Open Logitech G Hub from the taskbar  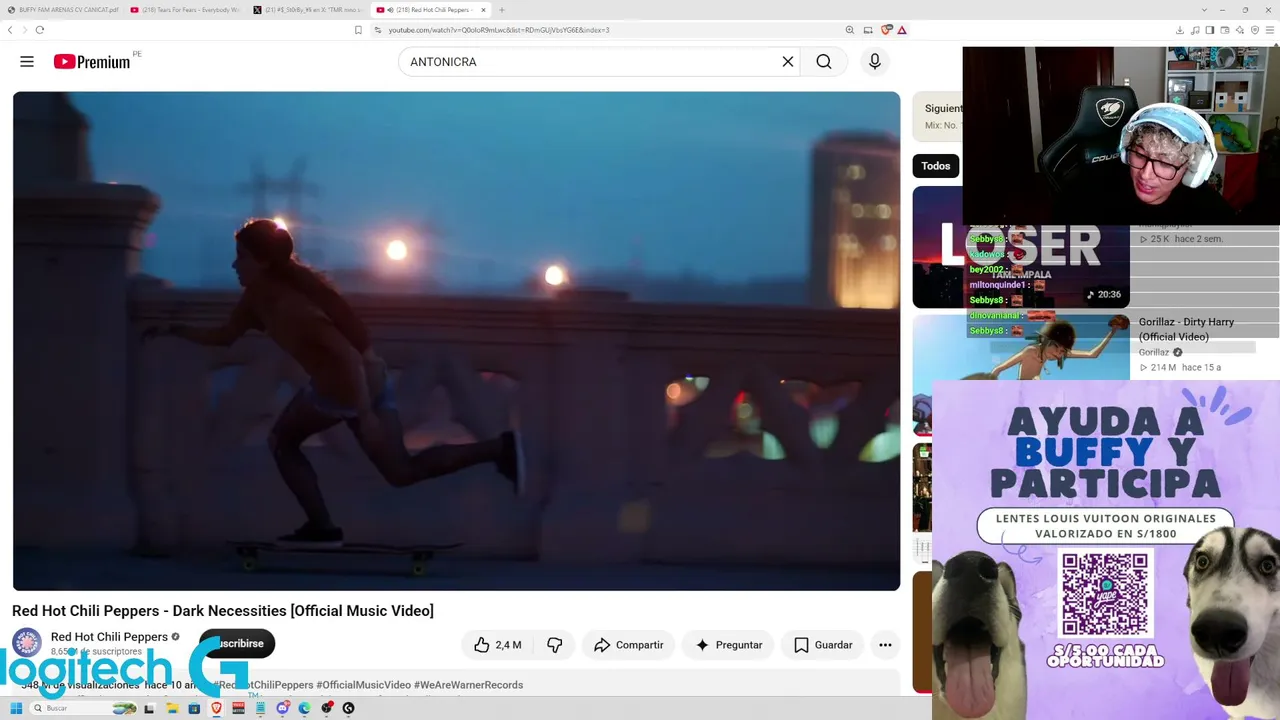(348, 708)
